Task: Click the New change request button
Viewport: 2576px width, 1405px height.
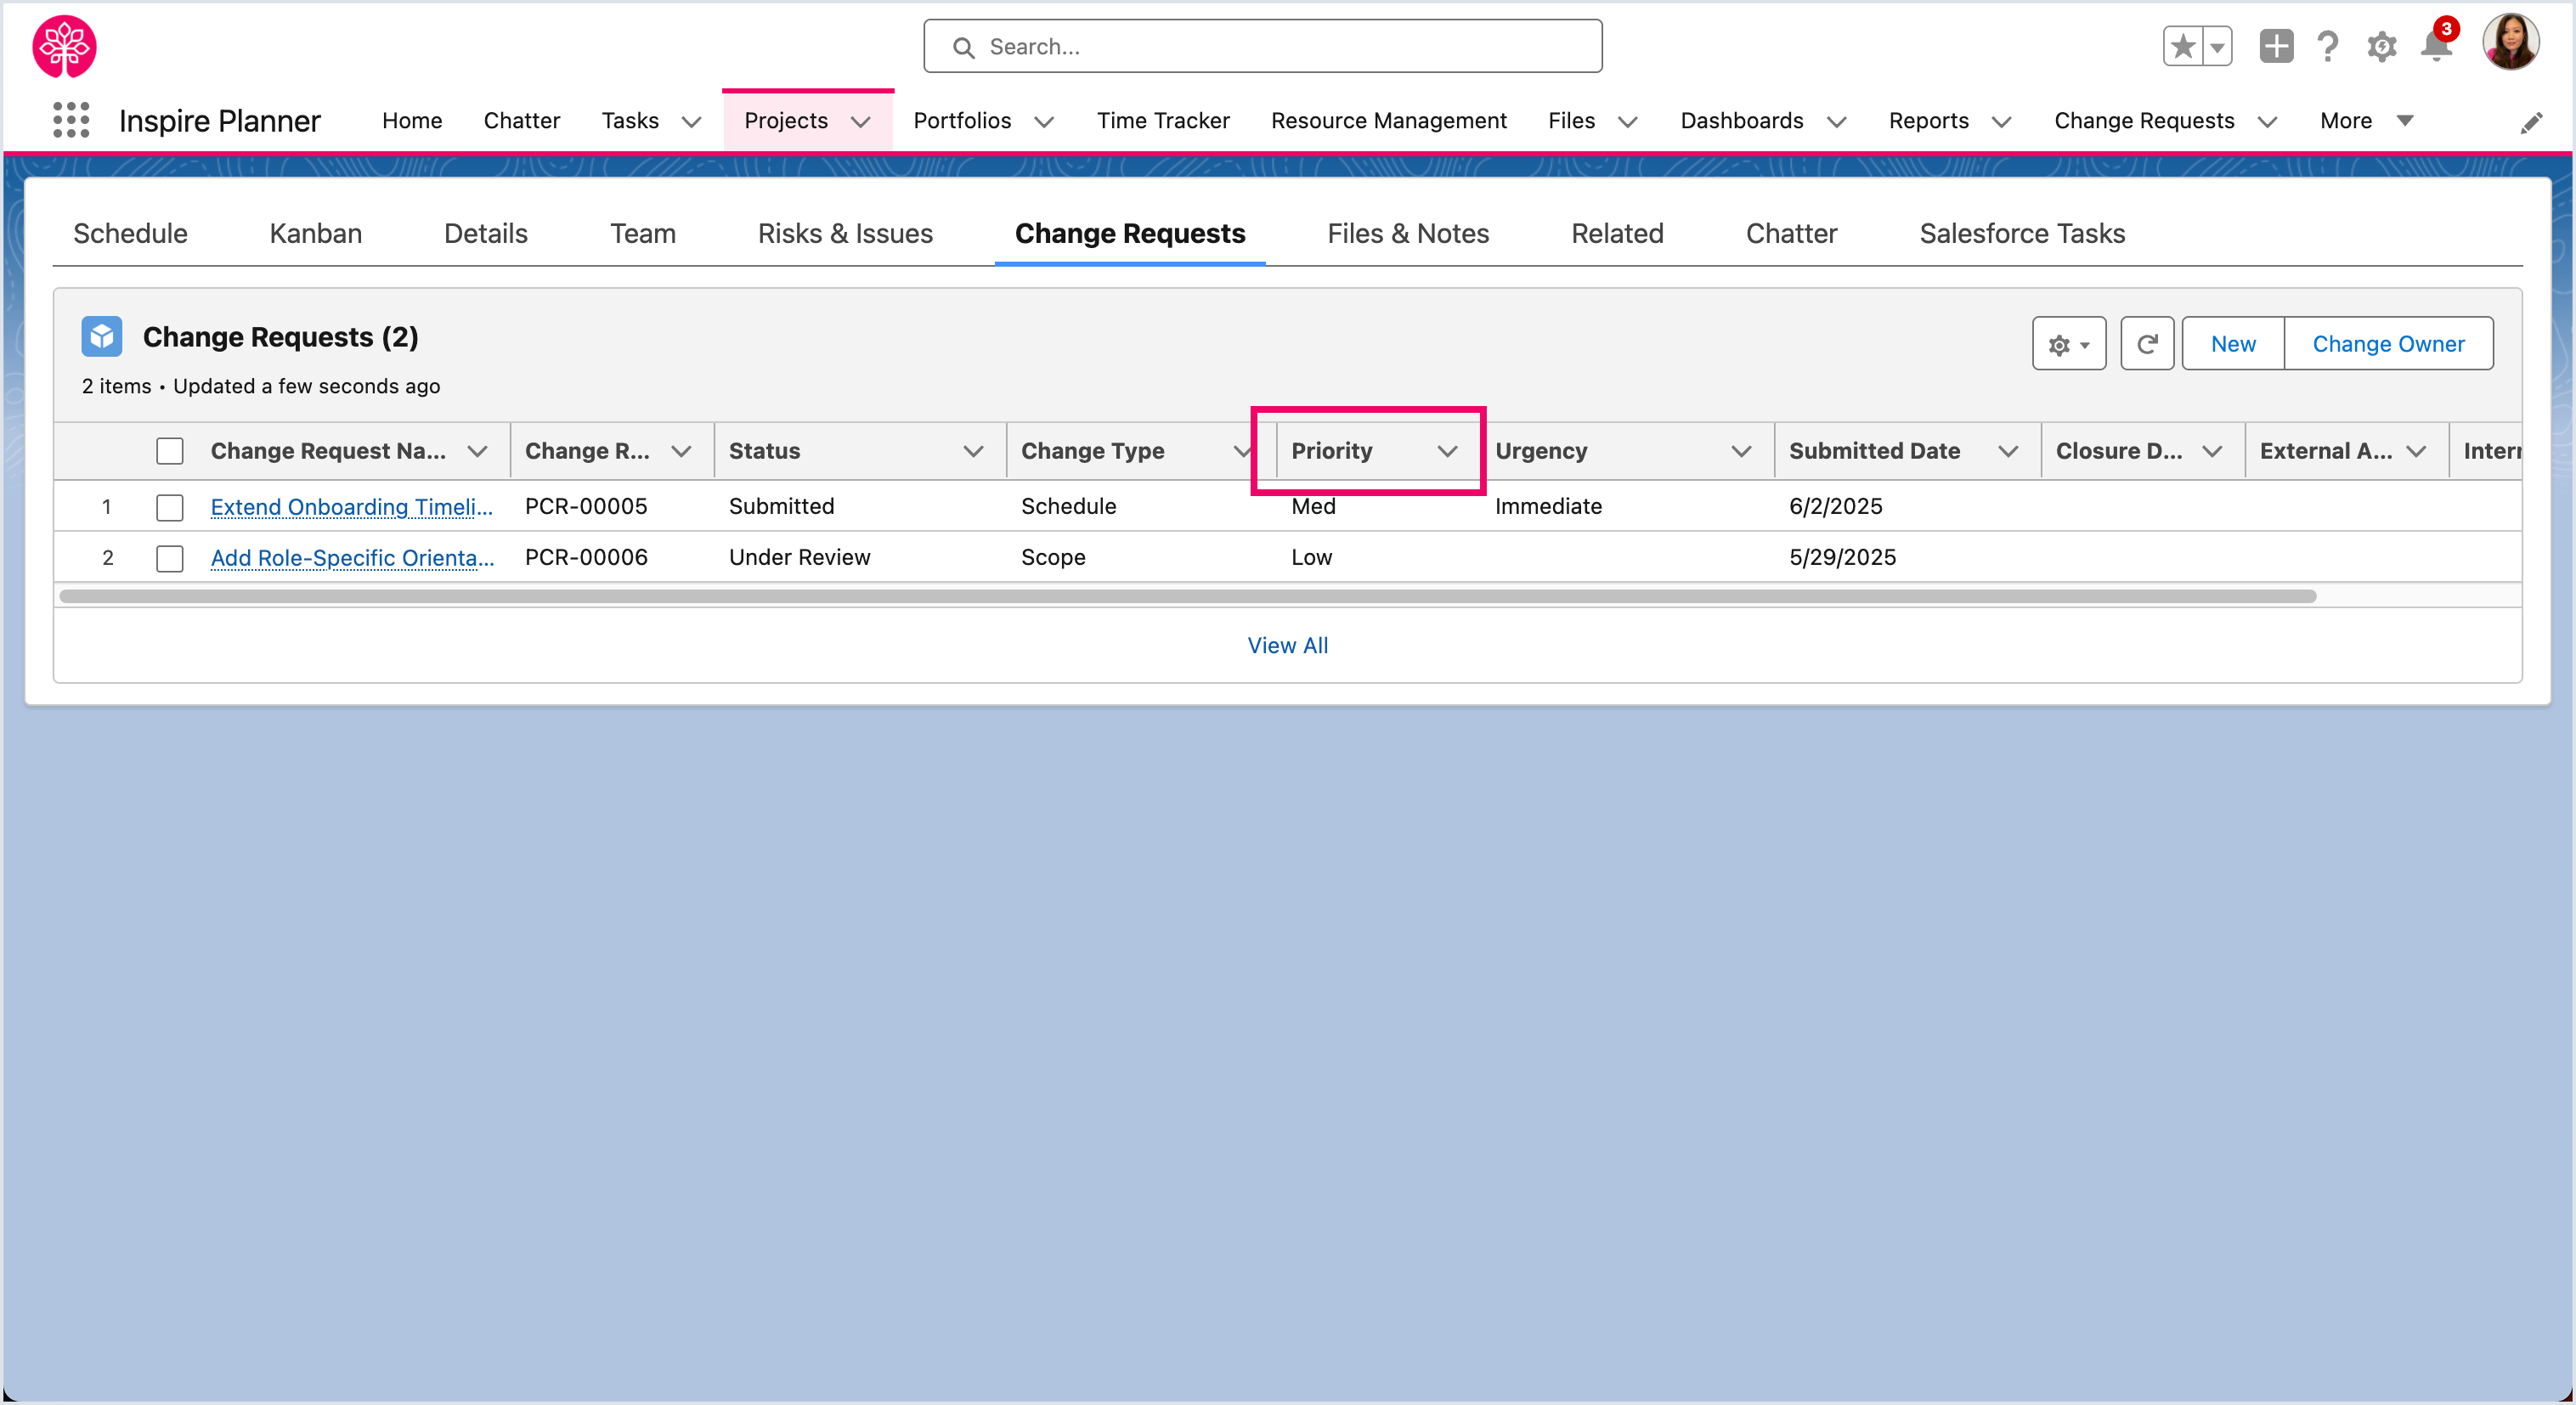Action: point(2233,344)
